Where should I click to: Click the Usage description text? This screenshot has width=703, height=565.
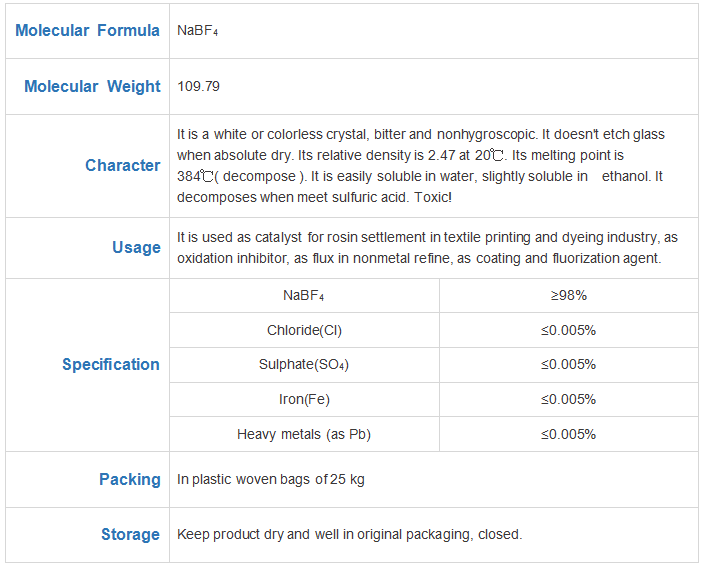427,248
